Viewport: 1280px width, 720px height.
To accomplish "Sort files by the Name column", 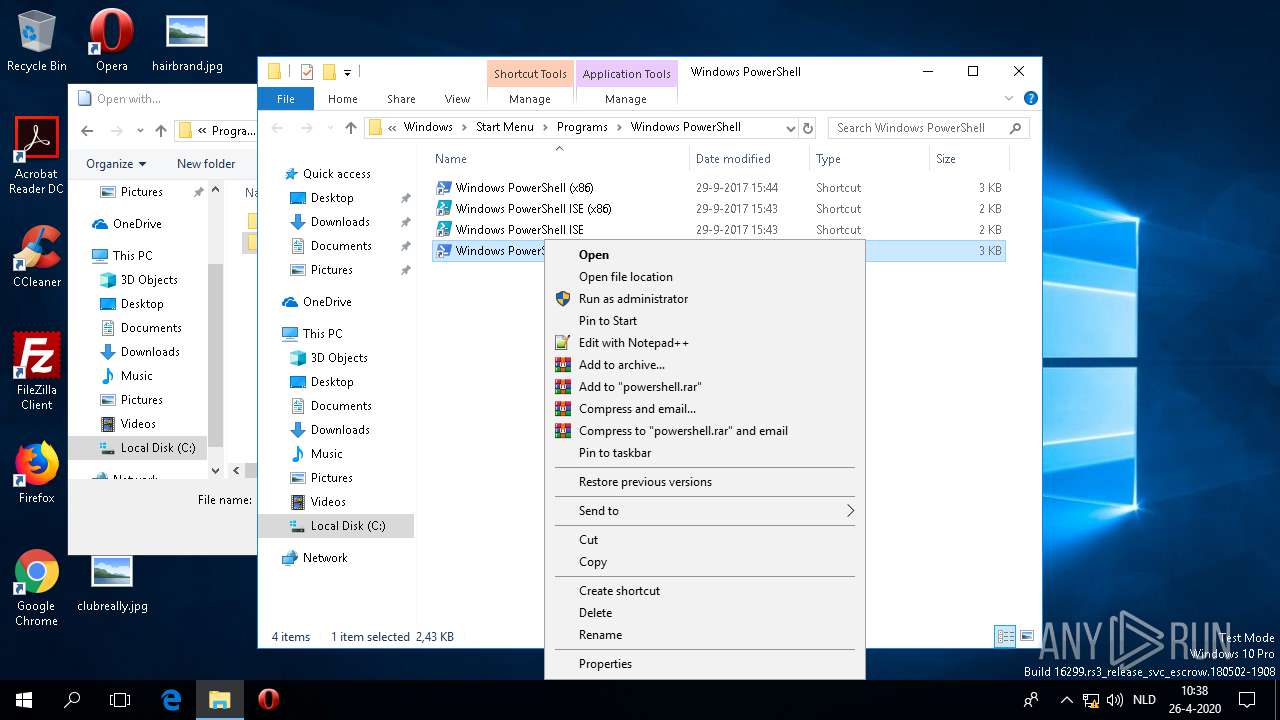I will [560, 159].
